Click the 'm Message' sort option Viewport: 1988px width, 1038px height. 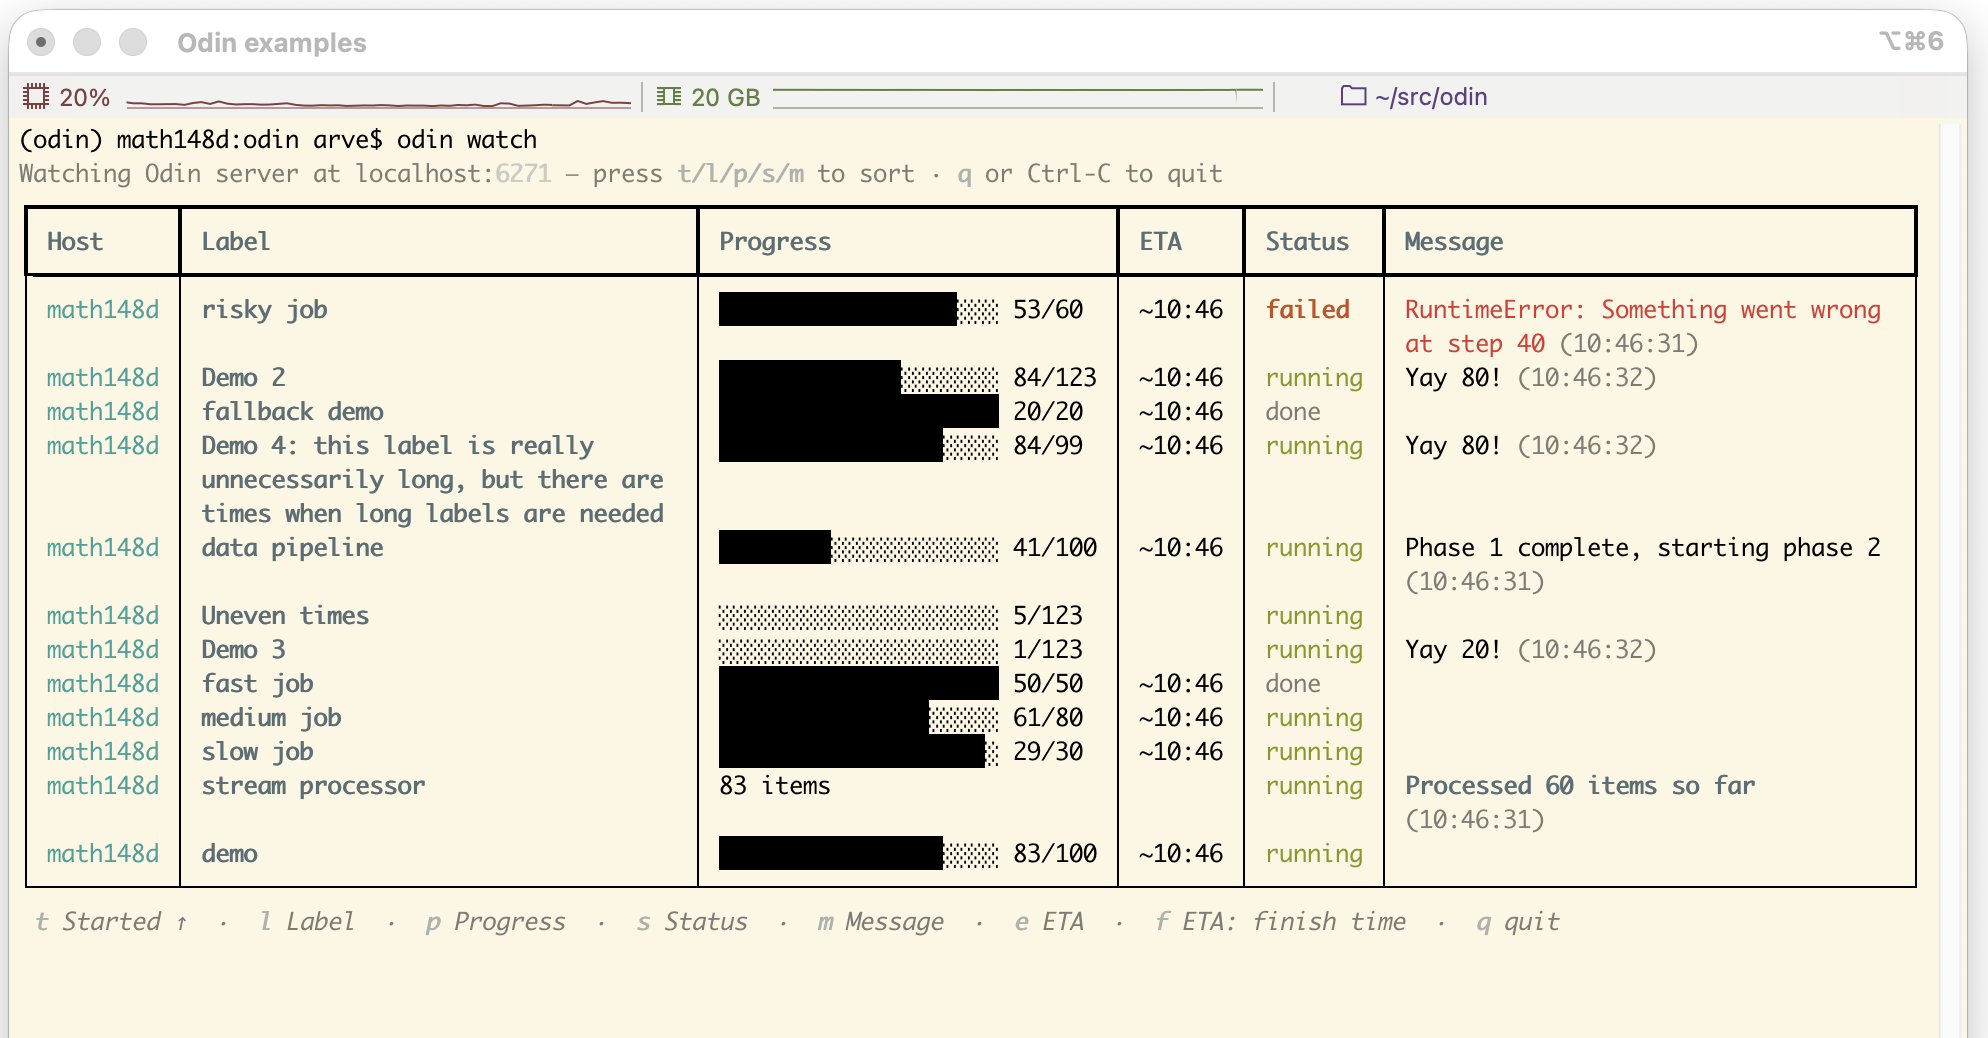pos(881,922)
